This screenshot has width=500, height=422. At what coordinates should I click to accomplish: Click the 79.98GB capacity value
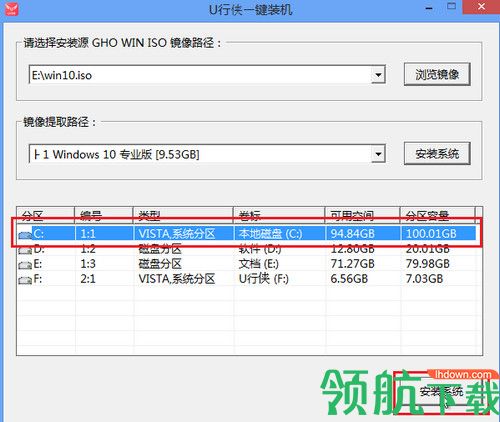pos(428,264)
